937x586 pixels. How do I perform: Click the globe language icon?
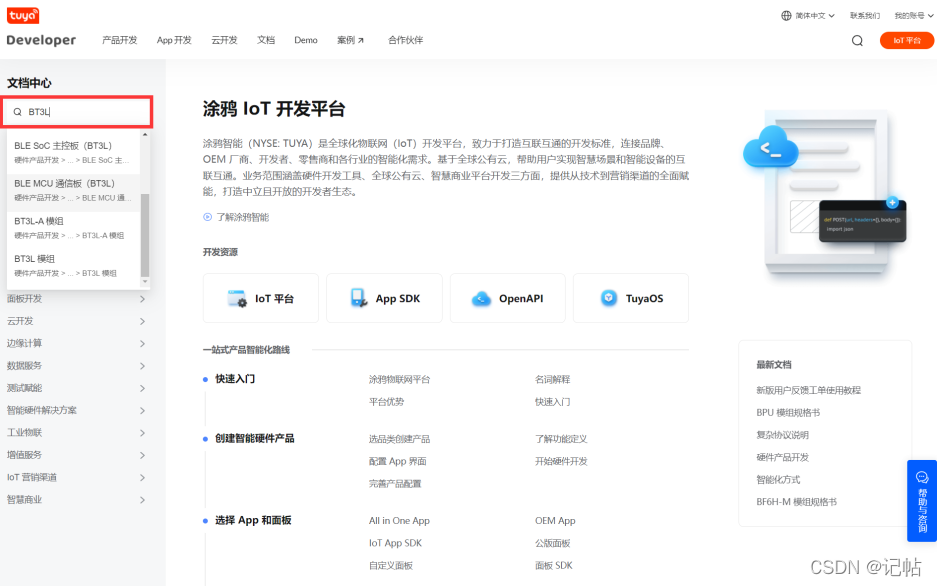pyautogui.click(x=786, y=16)
